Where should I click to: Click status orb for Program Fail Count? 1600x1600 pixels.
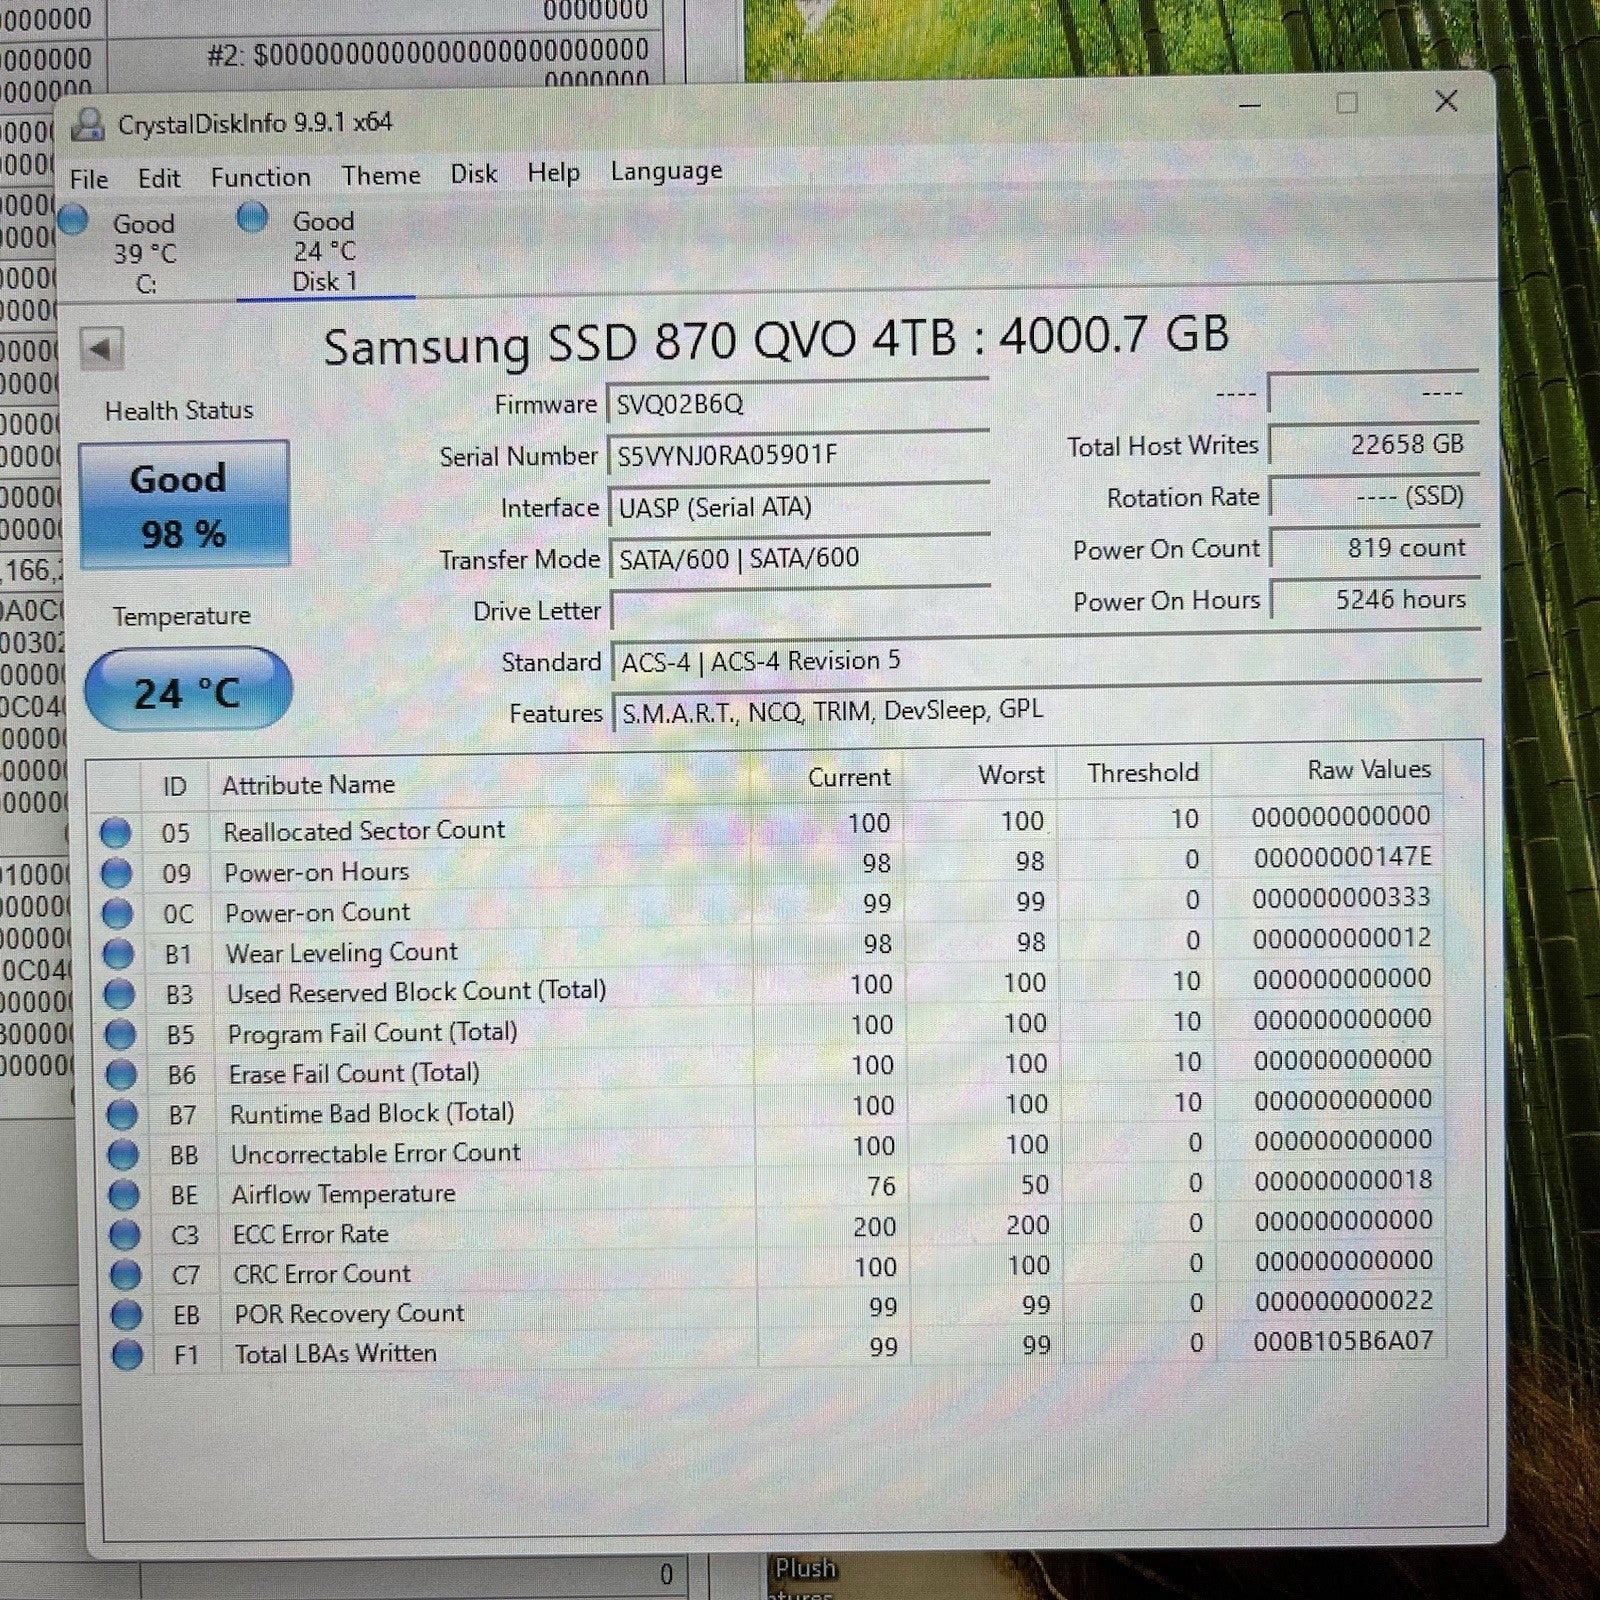point(120,1034)
